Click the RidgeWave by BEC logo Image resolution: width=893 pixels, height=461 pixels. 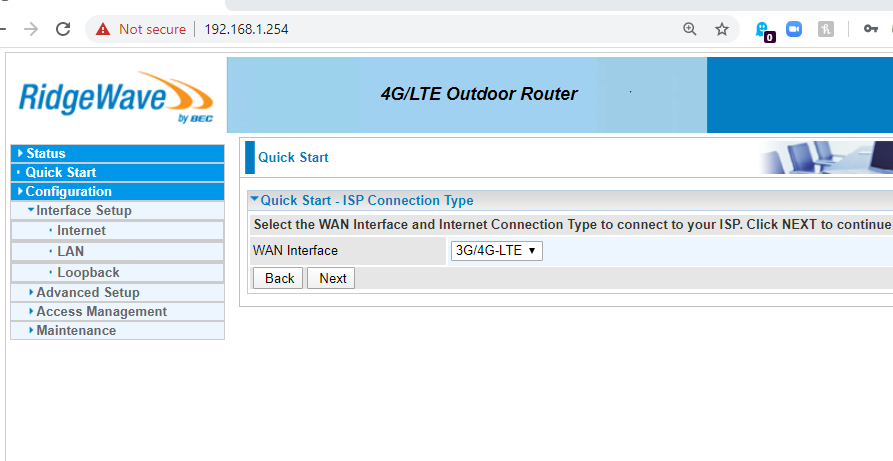[116, 97]
